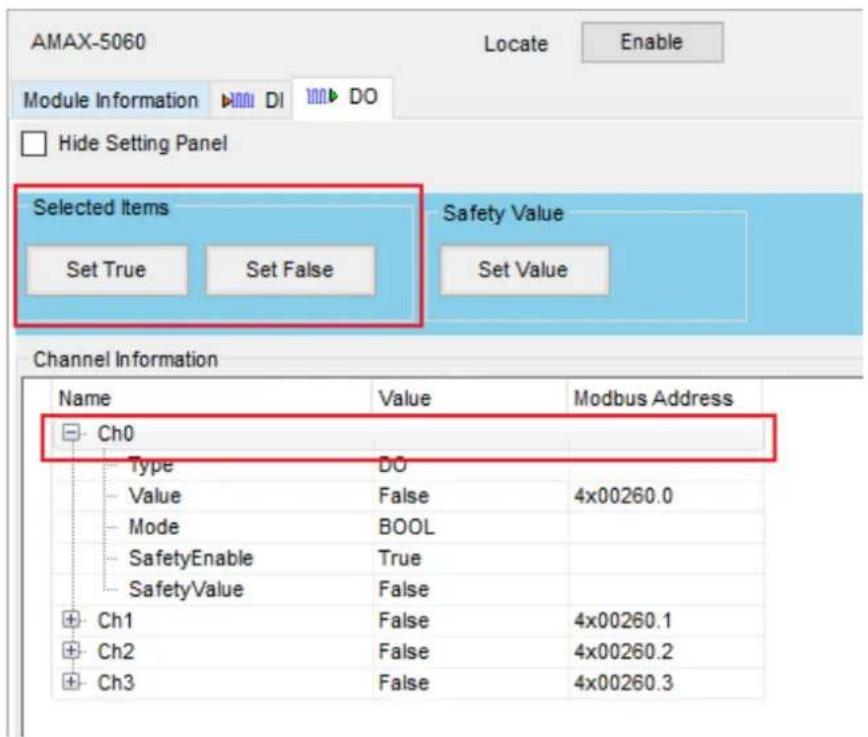Click the Value column header
Viewport: 868px width, 737px height.
469,398
